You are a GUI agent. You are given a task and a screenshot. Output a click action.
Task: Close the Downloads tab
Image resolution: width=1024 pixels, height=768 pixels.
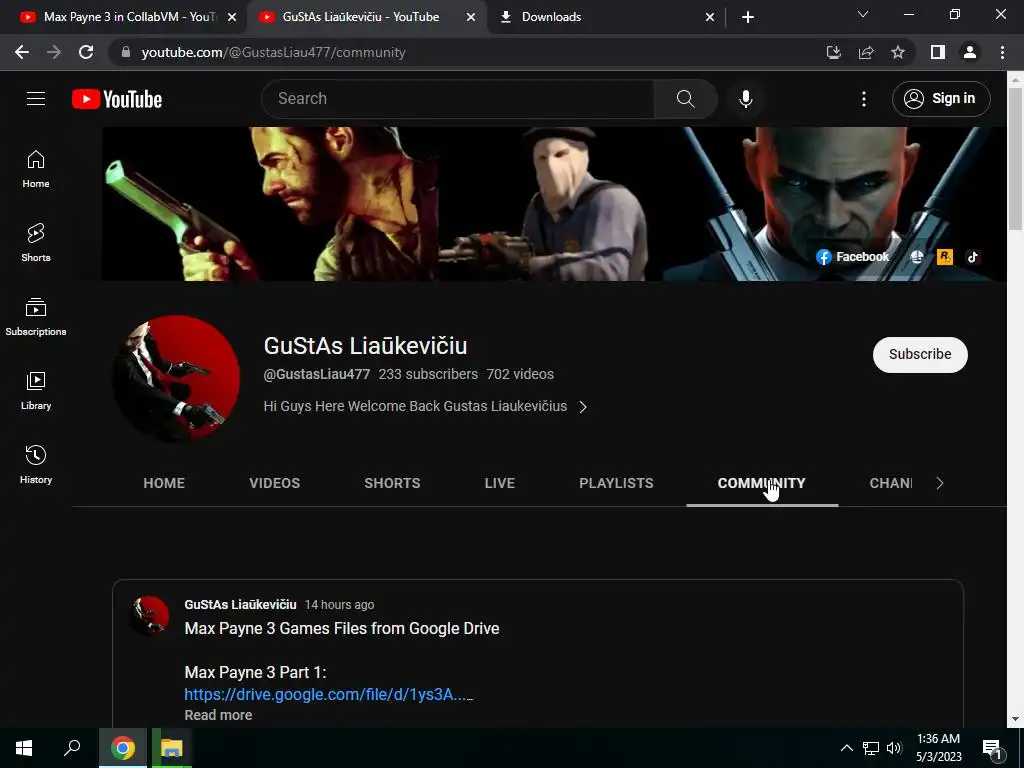(x=710, y=17)
